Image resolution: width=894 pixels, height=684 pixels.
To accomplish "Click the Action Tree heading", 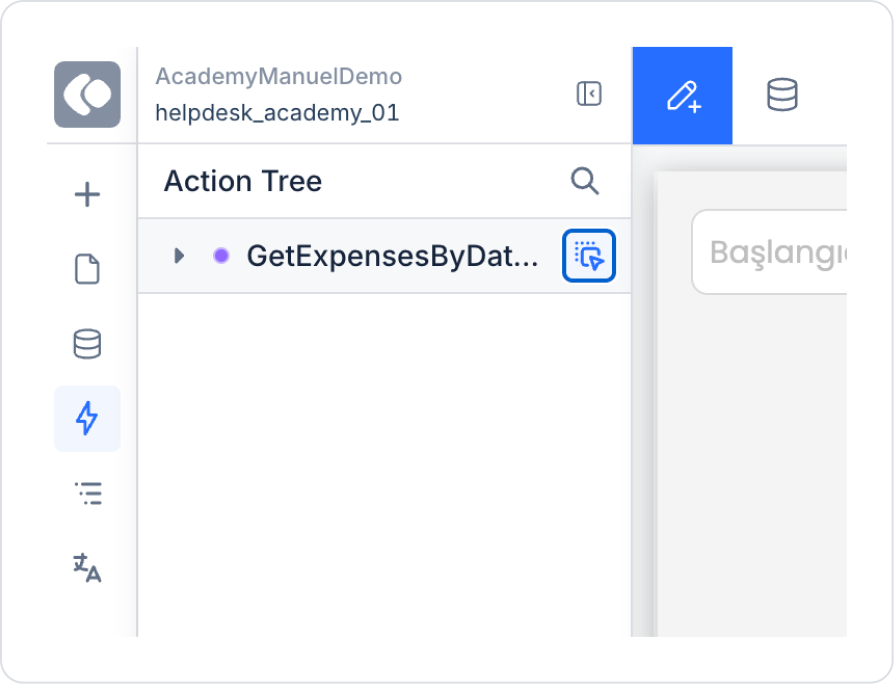I will pyautogui.click(x=243, y=181).
